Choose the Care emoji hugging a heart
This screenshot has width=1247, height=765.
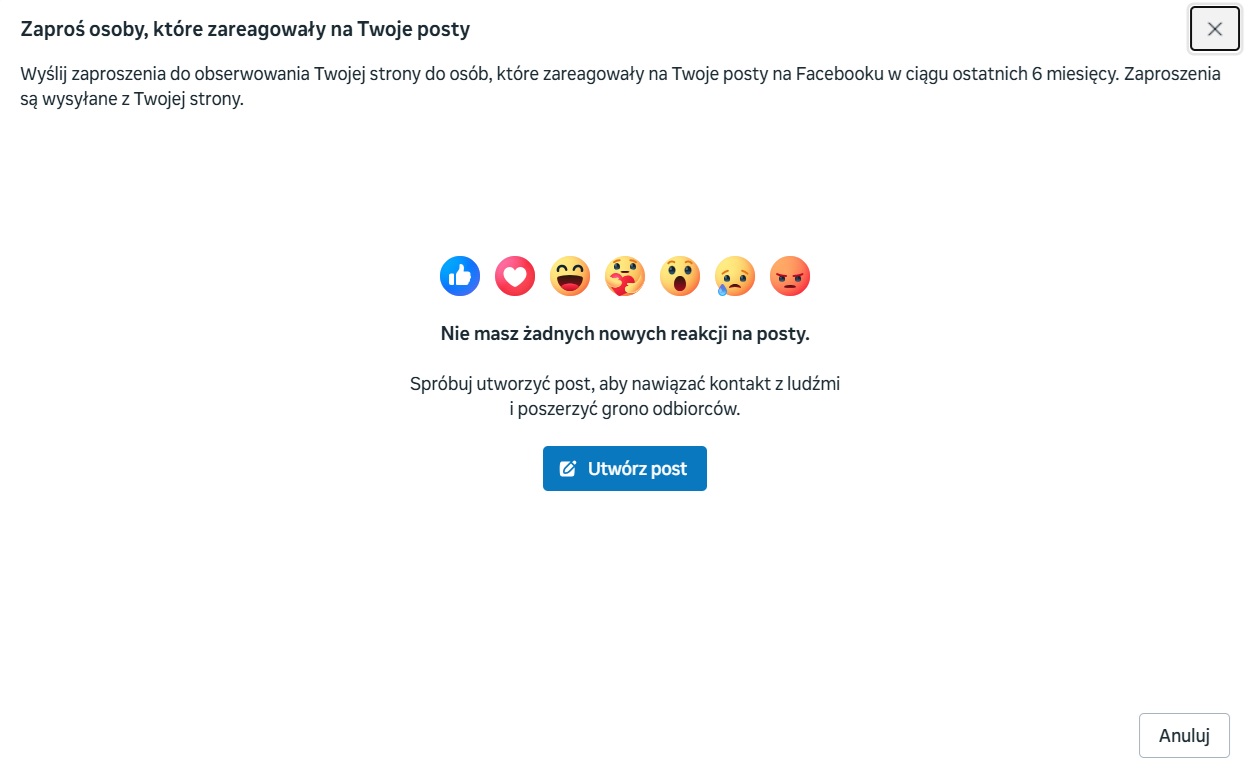[625, 276]
